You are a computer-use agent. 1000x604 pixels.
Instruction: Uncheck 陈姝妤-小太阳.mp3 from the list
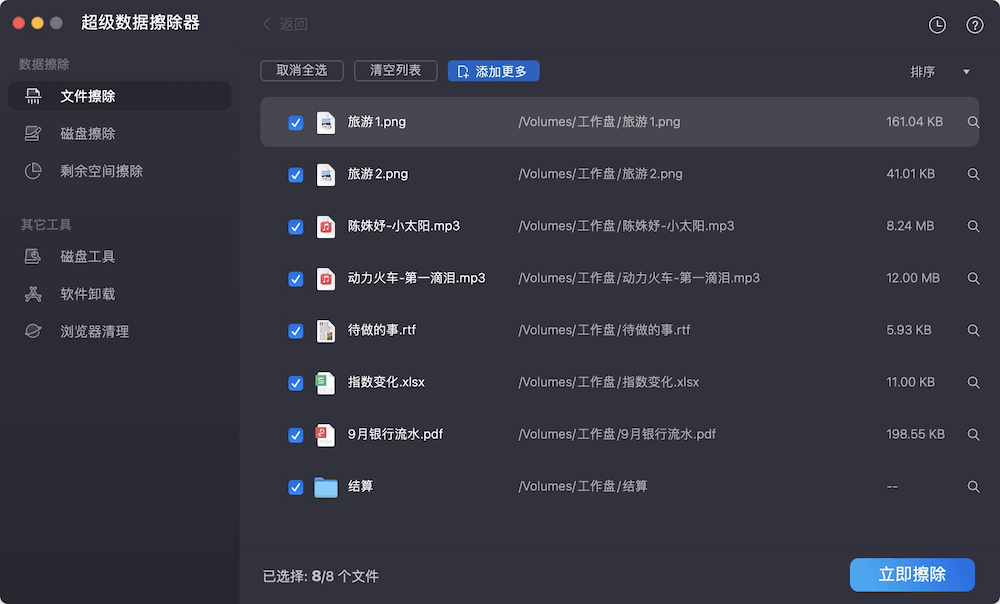(x=295, y=226)
